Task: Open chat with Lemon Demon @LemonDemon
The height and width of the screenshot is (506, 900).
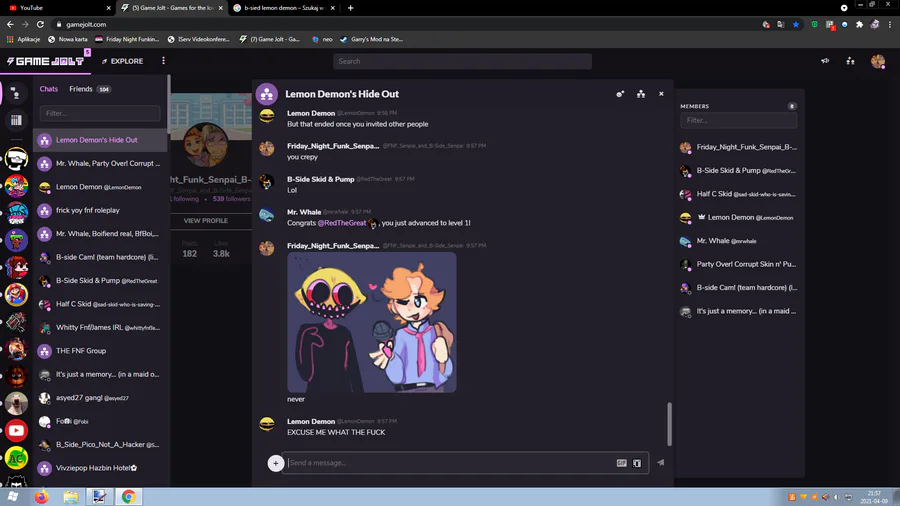Action: pos(100,187)
